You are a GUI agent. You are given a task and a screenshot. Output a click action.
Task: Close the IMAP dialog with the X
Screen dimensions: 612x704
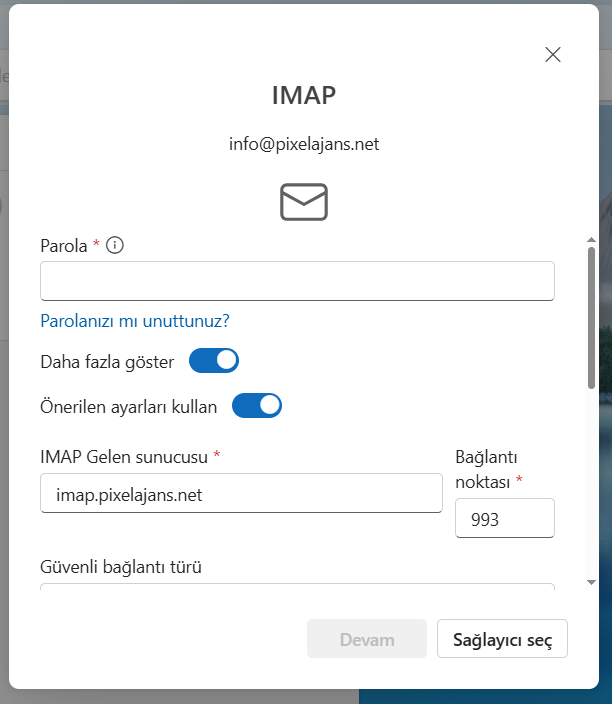pos(552,55)
